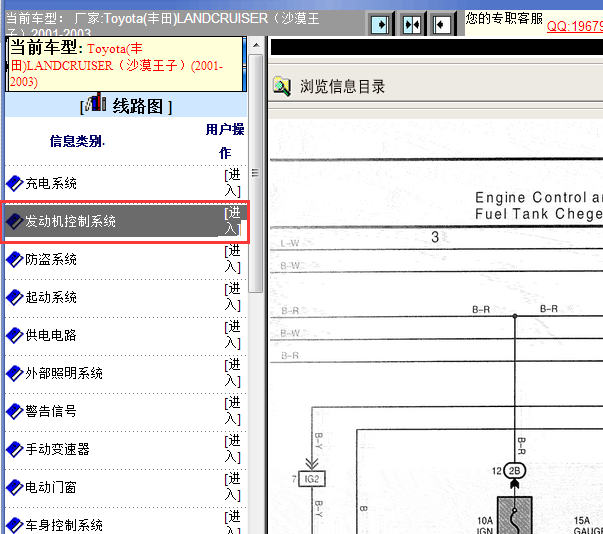
Task: Click the left-arrow panel layout icon
Action: [x=442, y=25]
